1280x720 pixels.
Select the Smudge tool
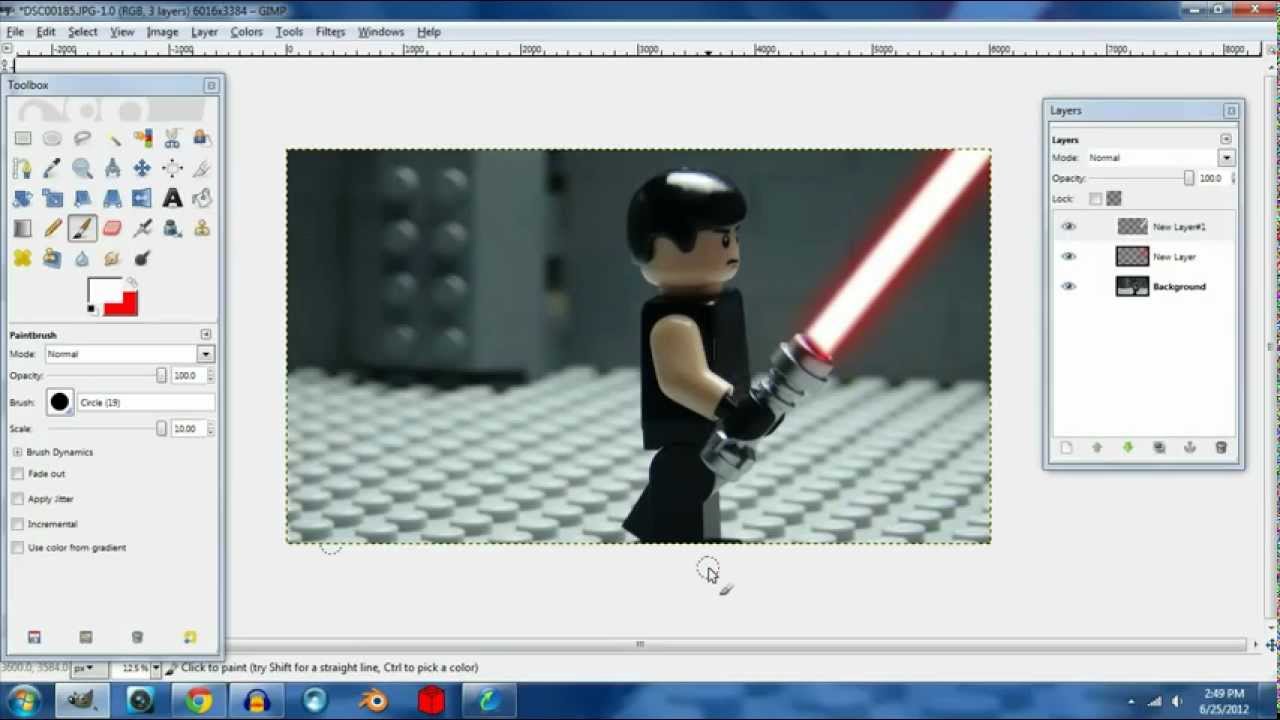[x=112, y=258]
